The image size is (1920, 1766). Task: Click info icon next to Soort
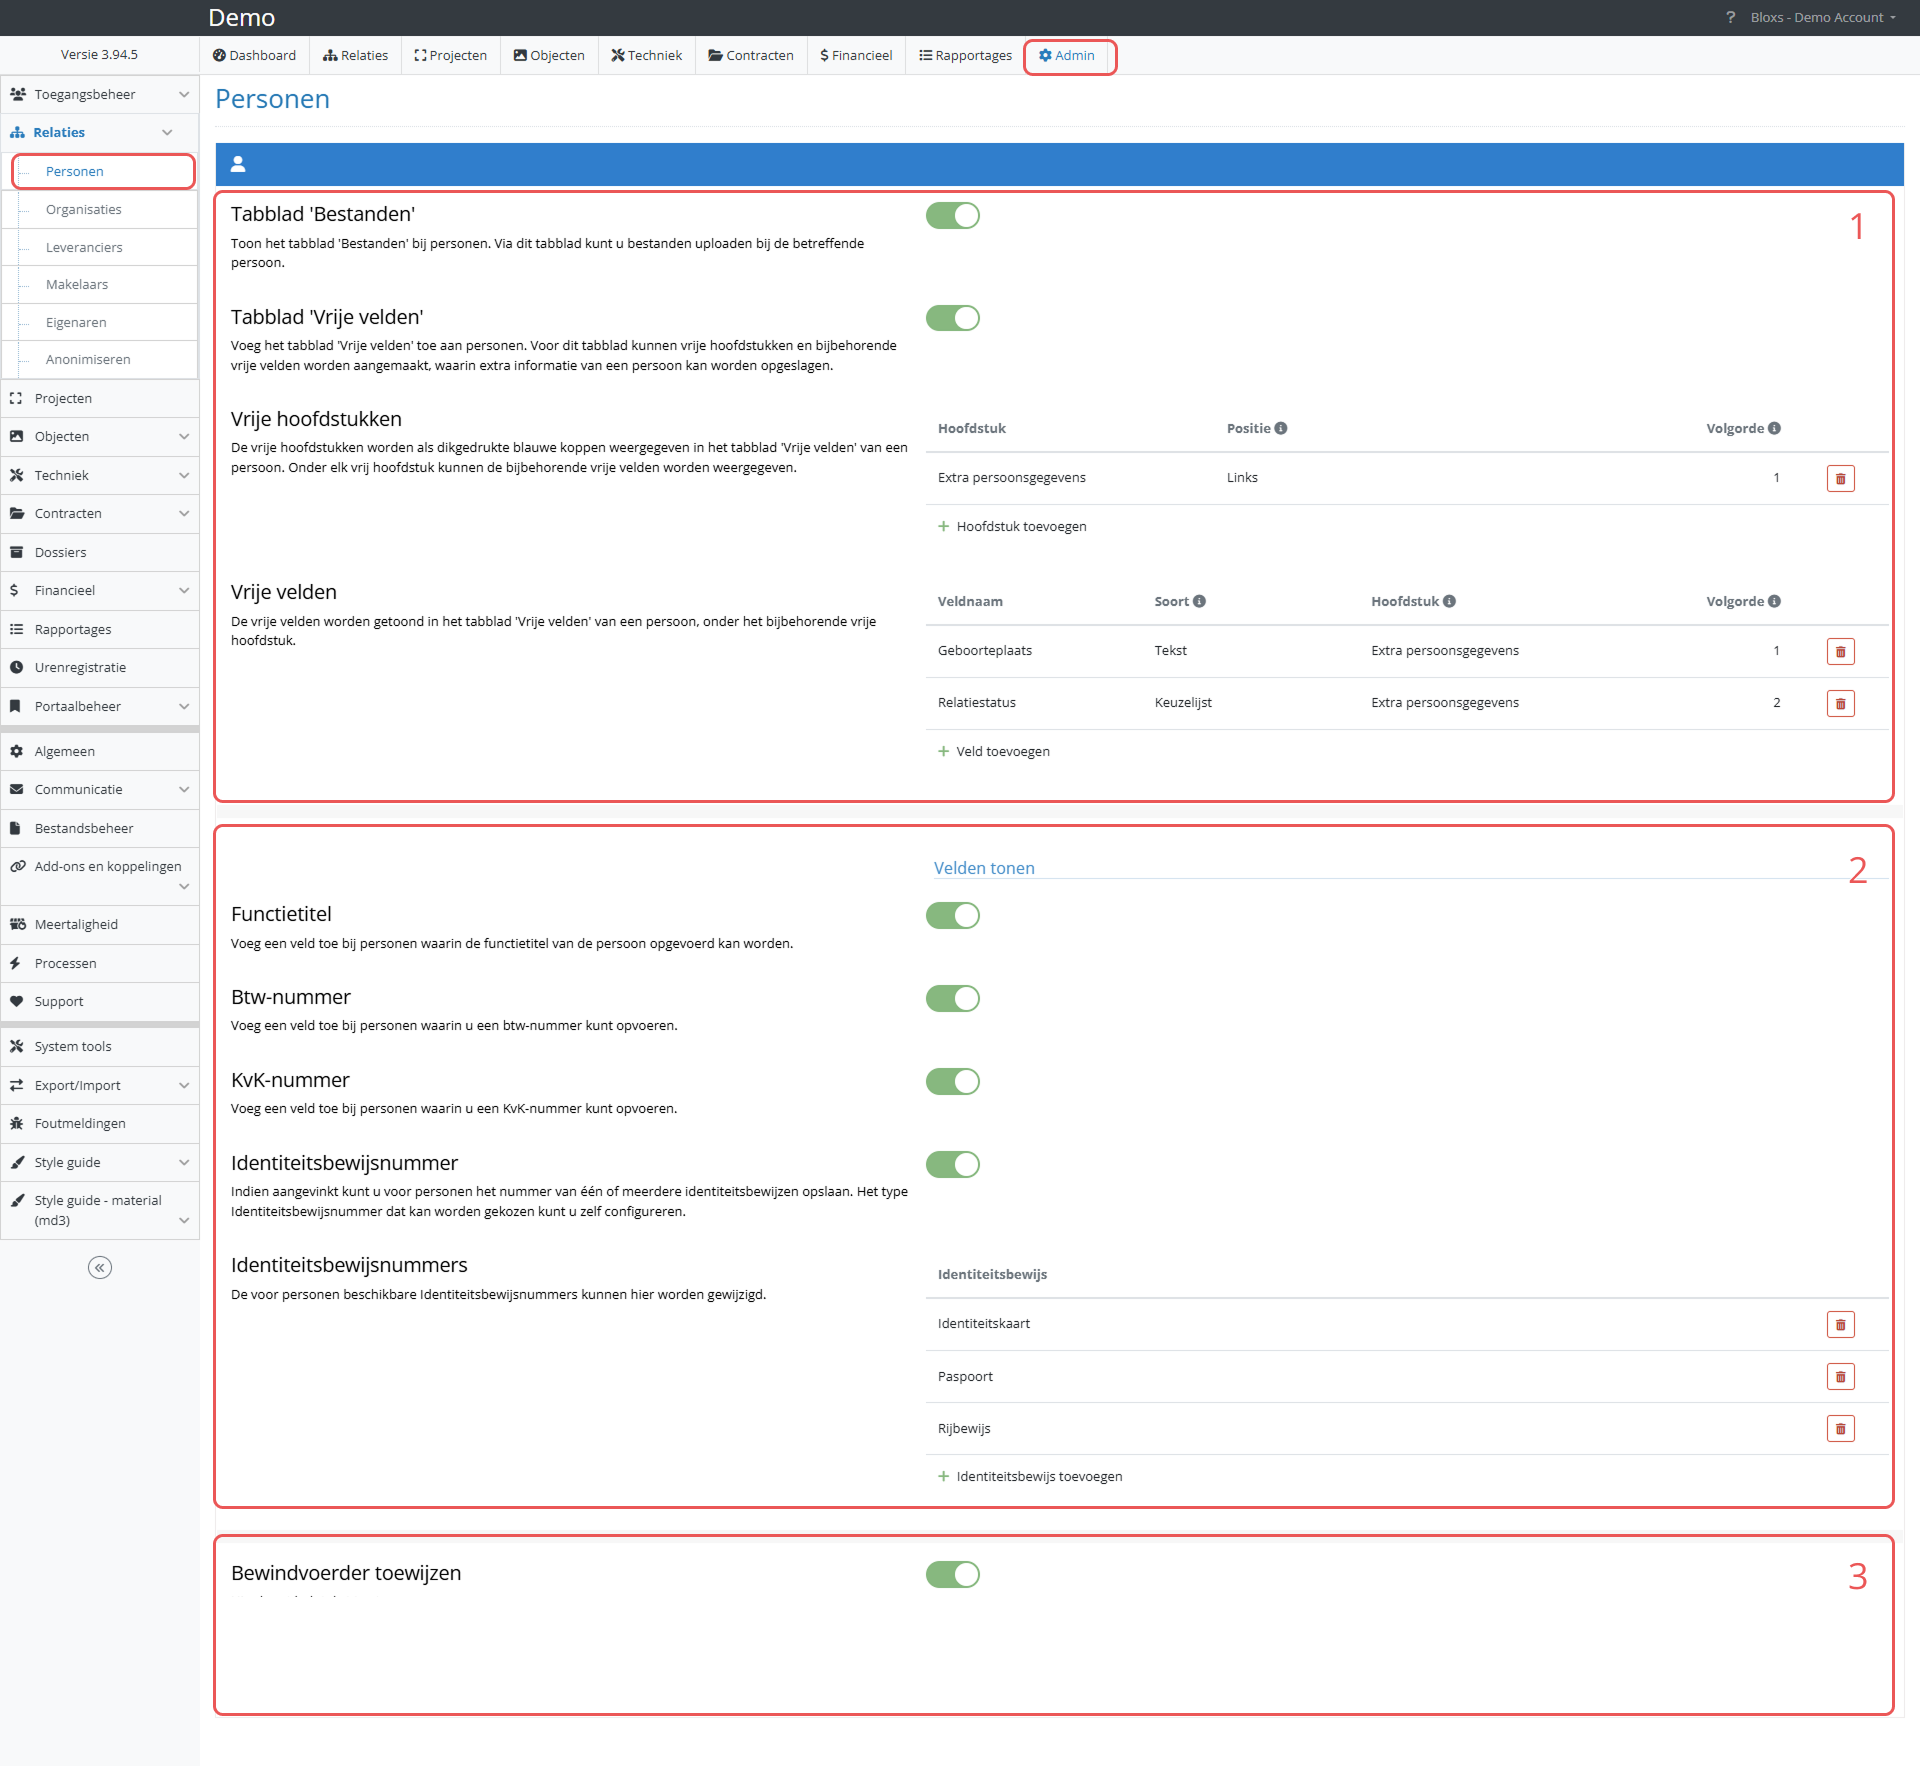1199,601
